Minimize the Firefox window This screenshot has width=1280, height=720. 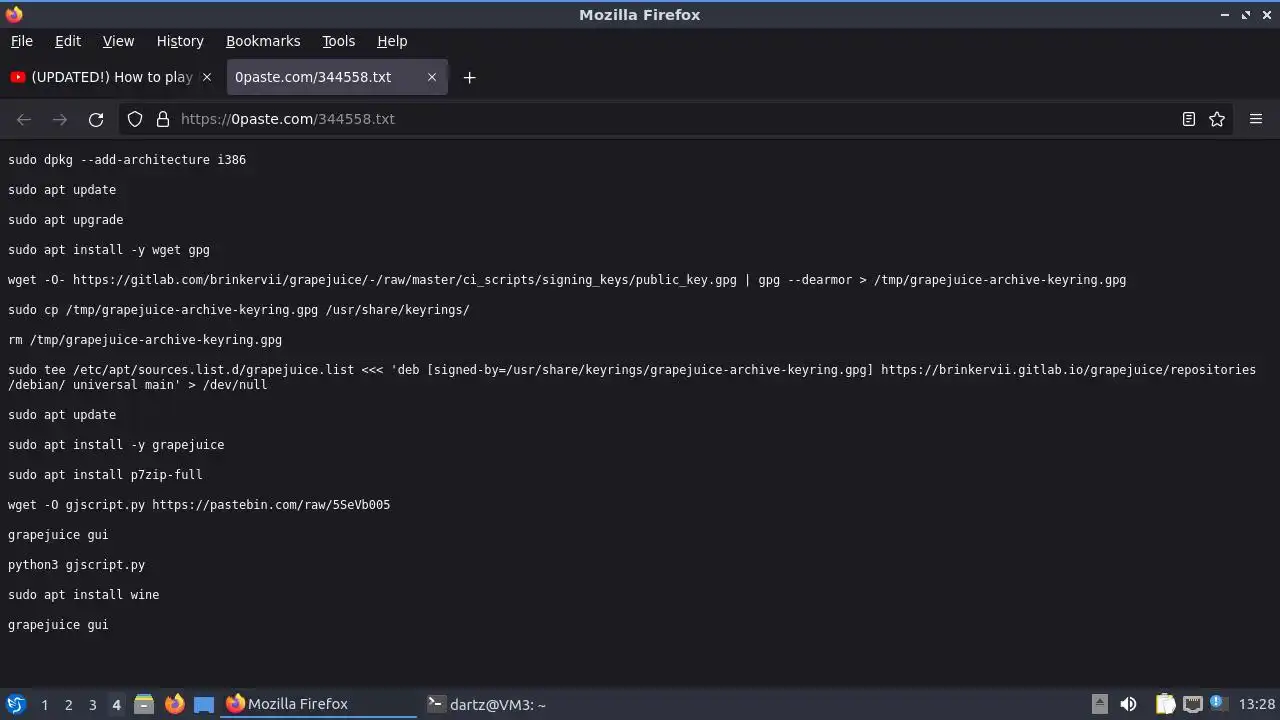coord(1225,15)
